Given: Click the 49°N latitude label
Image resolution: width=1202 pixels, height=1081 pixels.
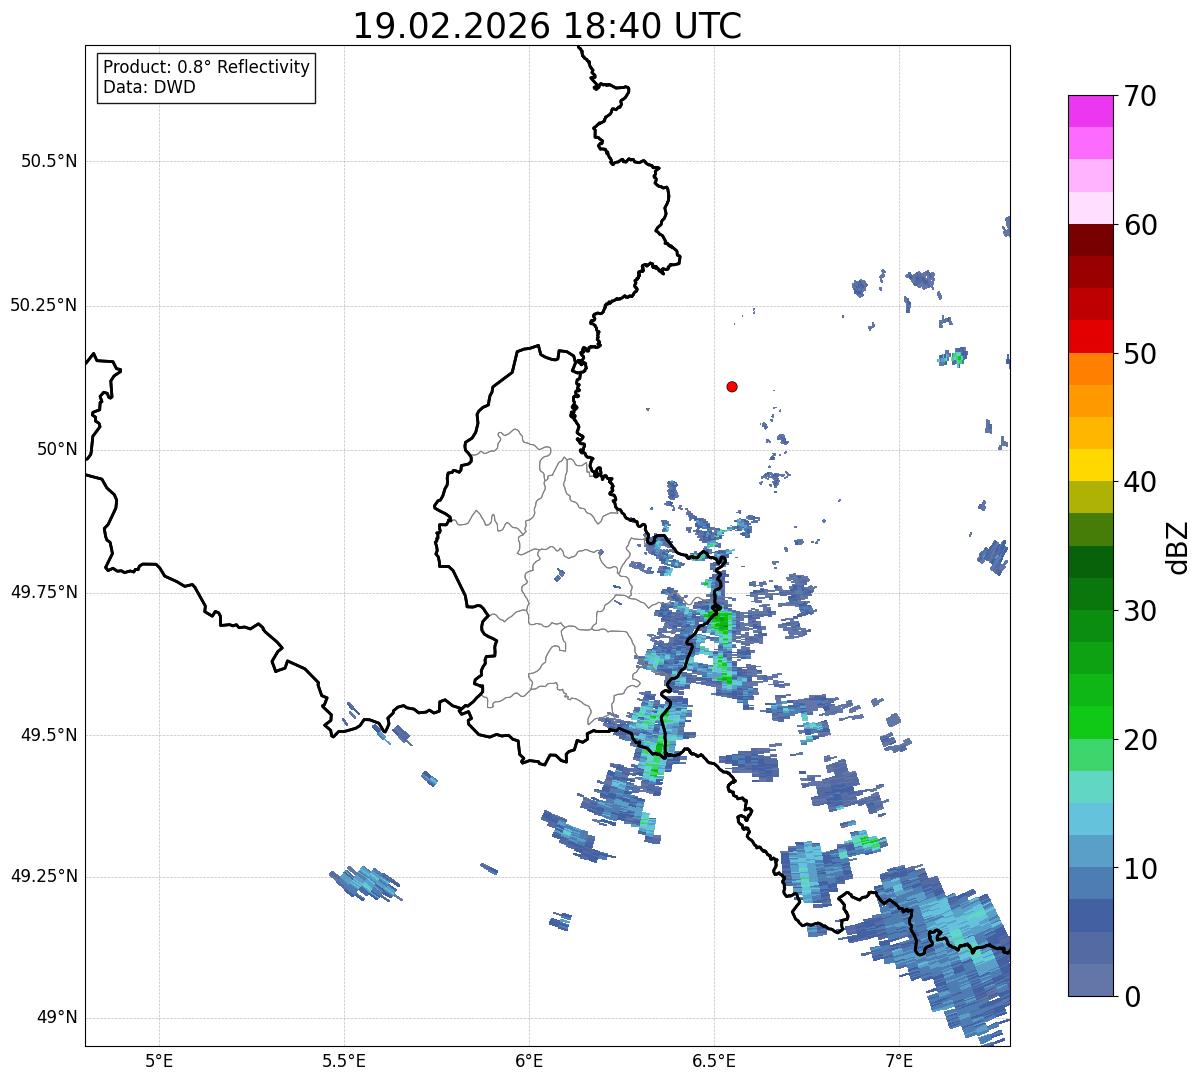Looking at the screenshot, I should coord(57,1017).
